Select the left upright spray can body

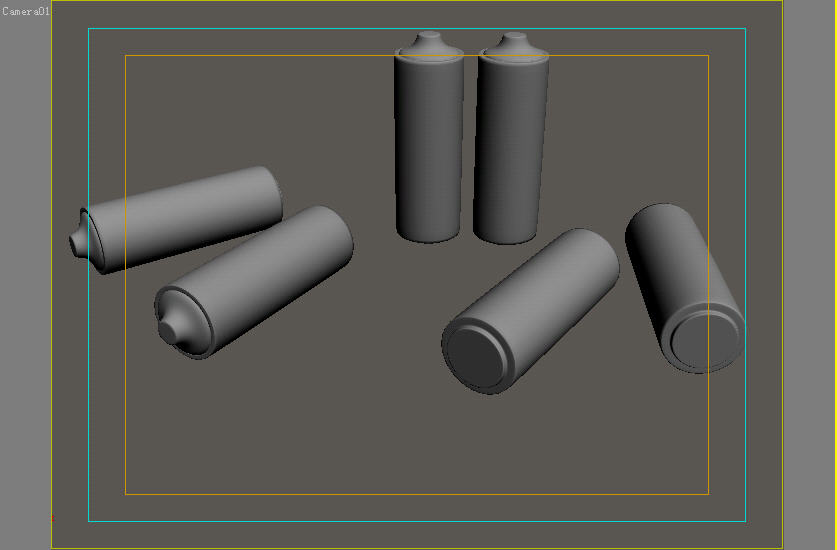tap(429, 150)
